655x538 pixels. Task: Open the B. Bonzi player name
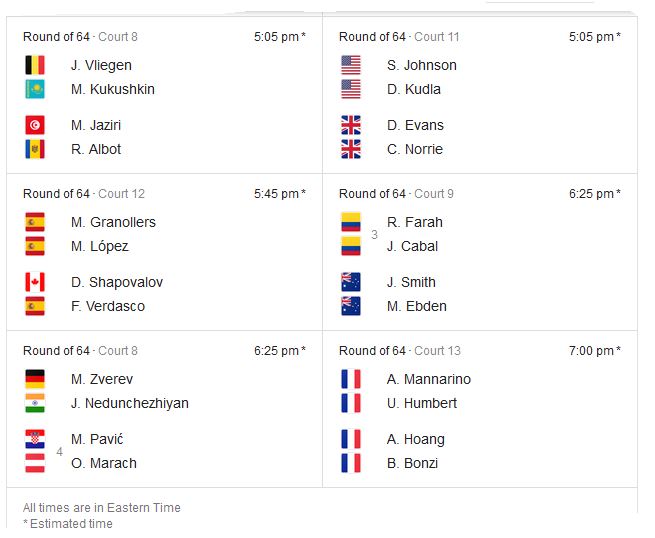412,463
